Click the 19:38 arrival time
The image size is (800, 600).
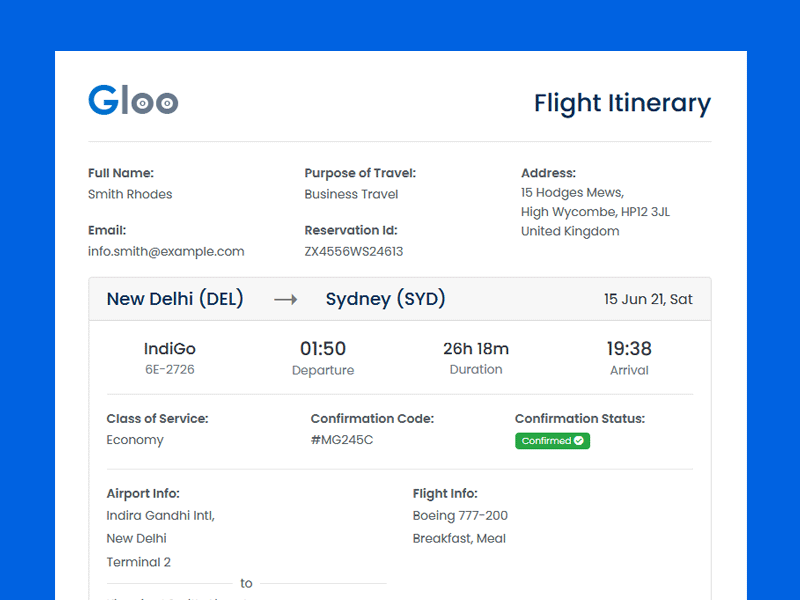[629, 349]
